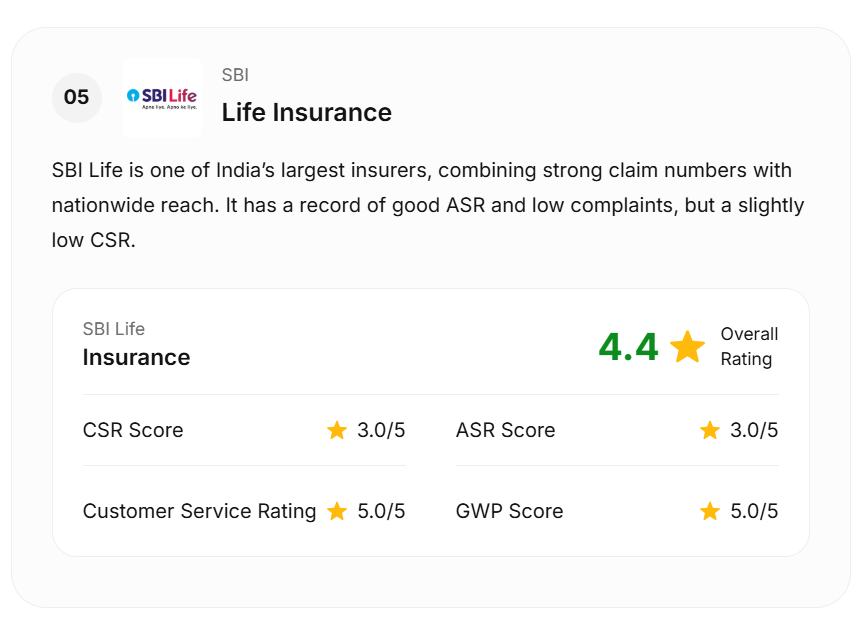Click the small SBI label above heading
This screenshot has width=867, height=623.
(x=235, y=75)
